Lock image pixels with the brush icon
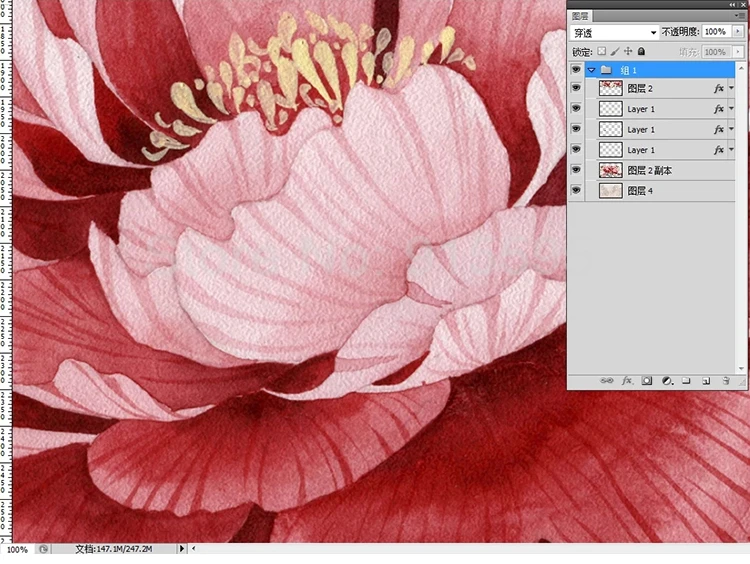The image size is (750, 564). [x=615, y=51]
